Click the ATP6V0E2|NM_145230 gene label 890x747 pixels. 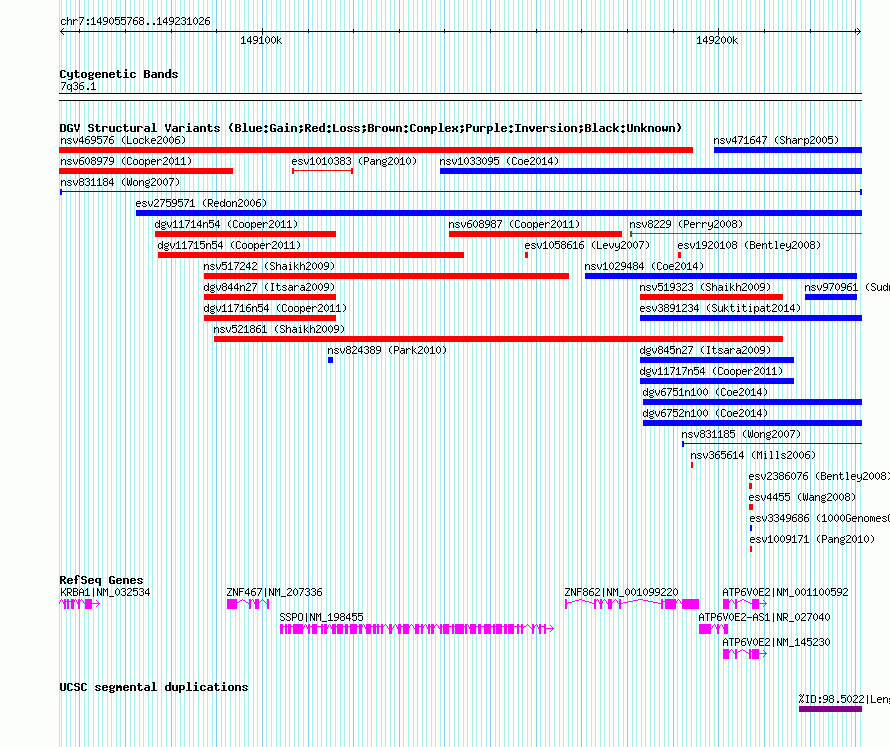point(776,643)
